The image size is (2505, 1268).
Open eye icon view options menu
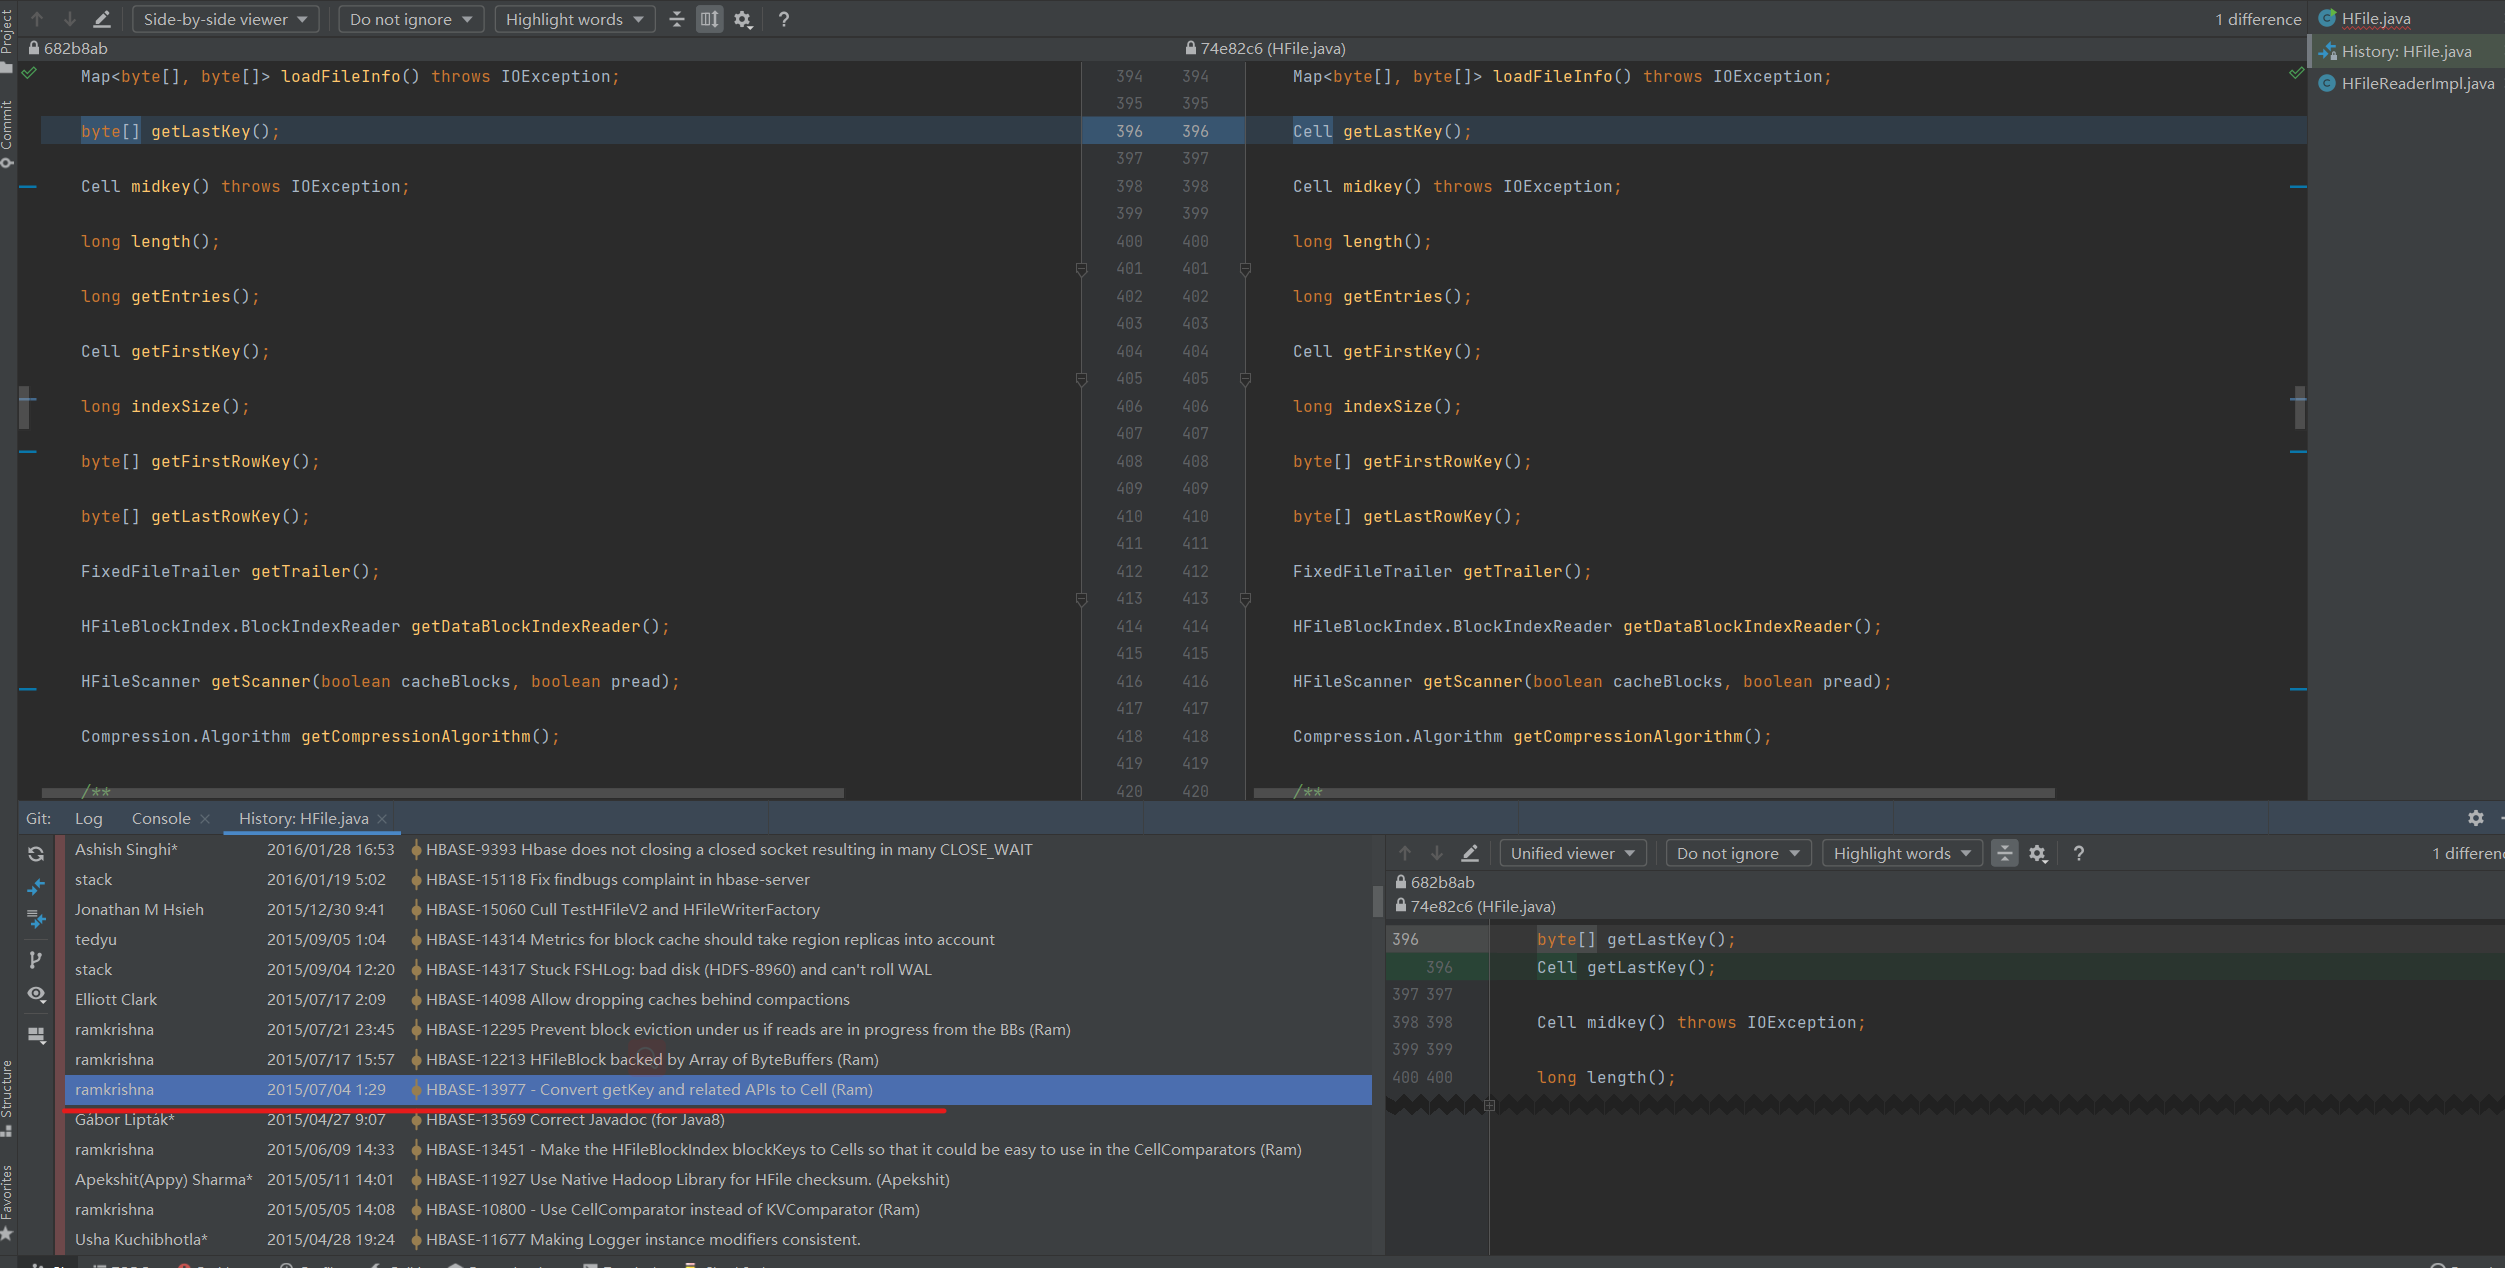[36, 995]
